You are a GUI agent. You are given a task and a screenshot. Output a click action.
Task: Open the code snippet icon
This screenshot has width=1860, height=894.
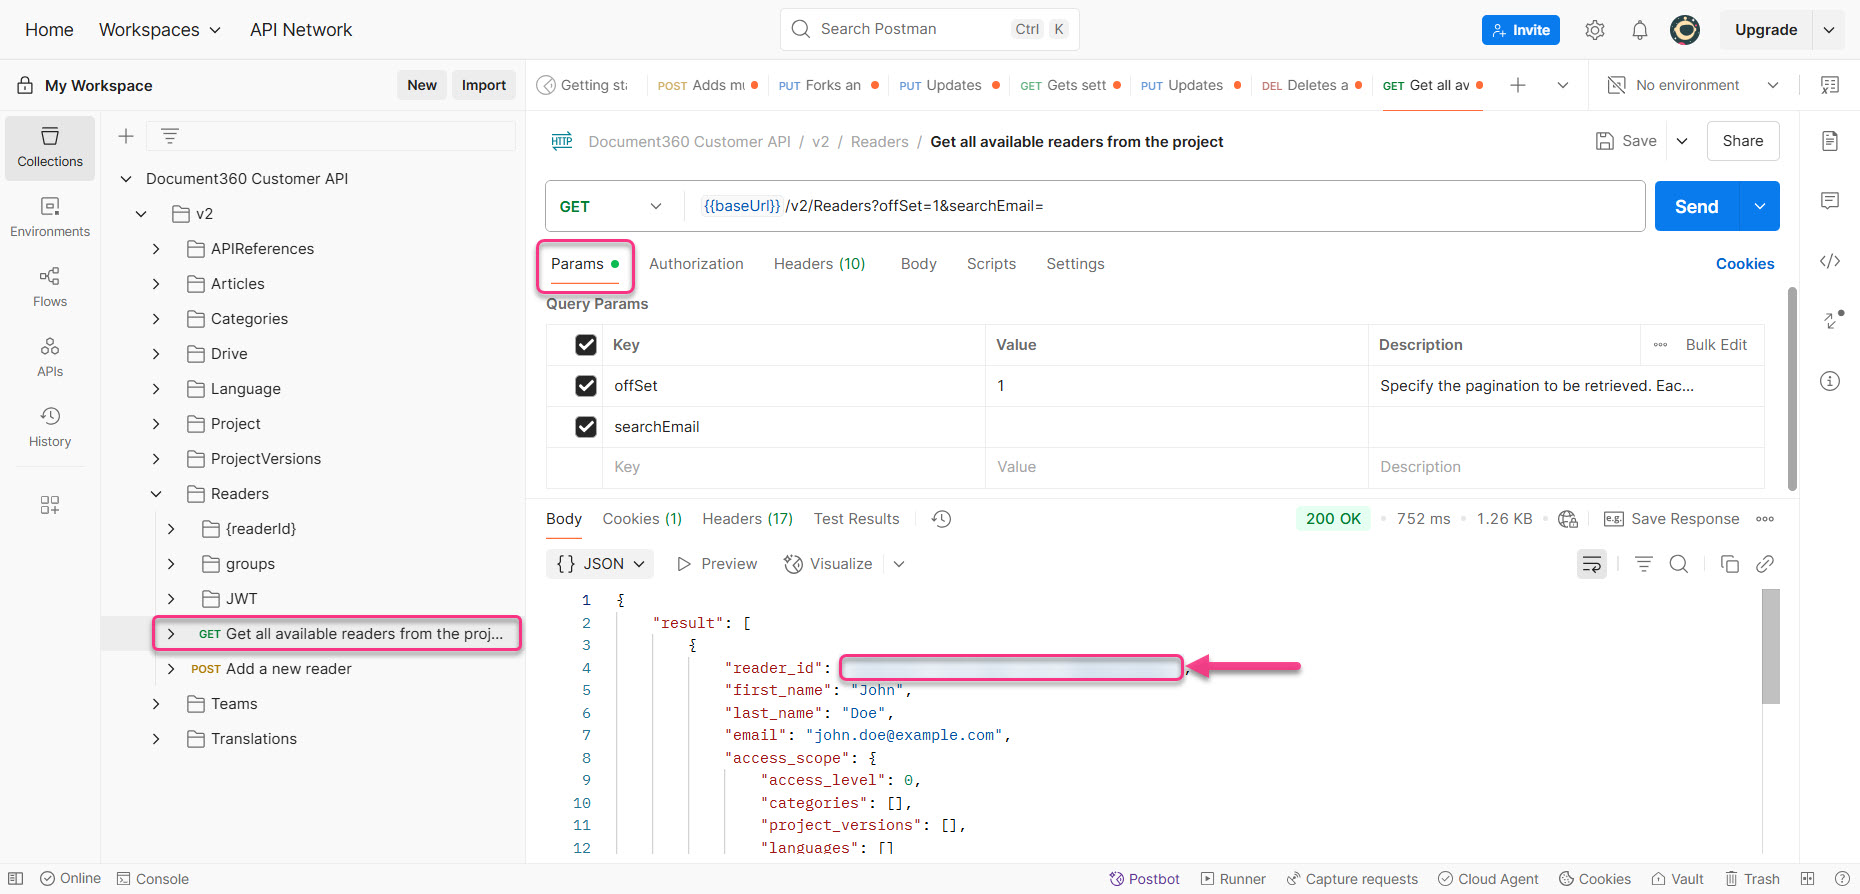tap(1830, 261)
